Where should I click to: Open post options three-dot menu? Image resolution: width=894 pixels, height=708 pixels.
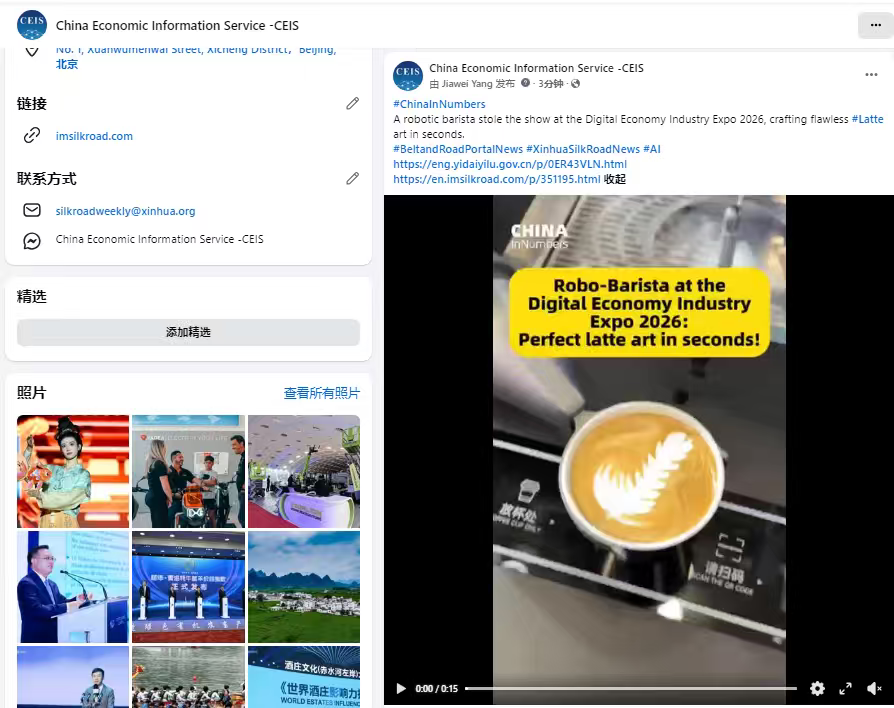click(871, 75)
